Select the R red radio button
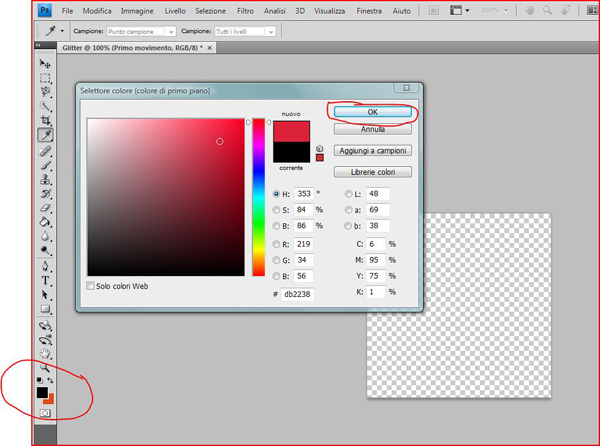 click(x=276, y=244)
